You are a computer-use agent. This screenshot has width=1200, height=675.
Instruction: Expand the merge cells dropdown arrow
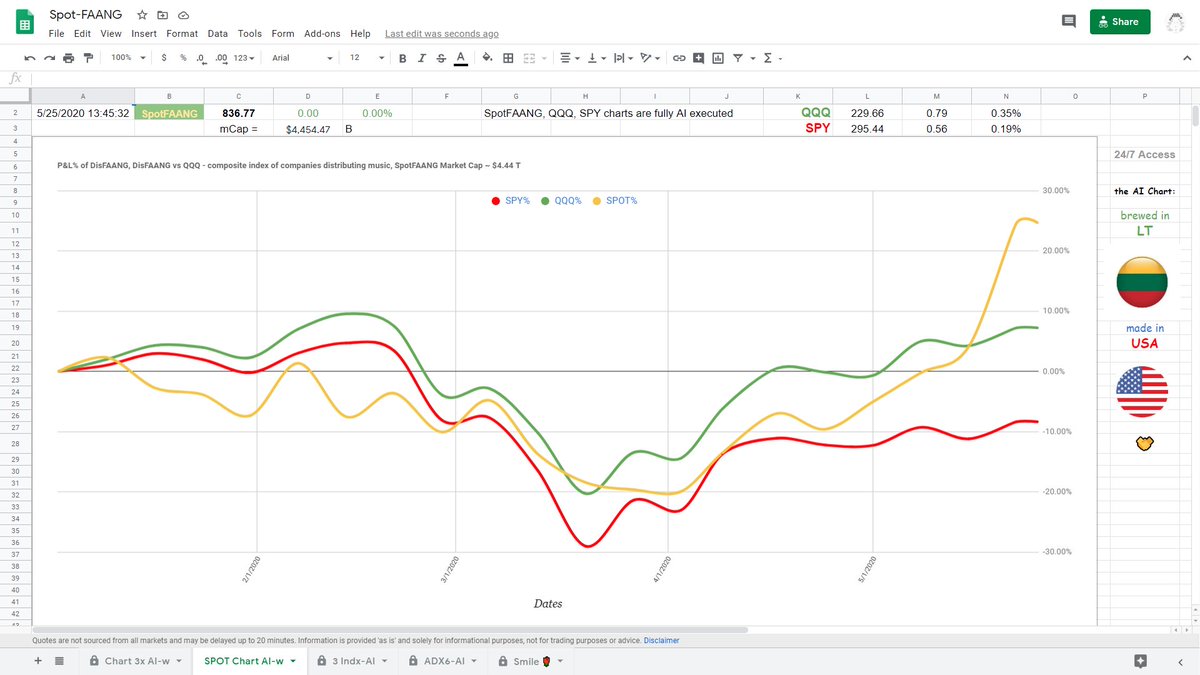[543, 58]
